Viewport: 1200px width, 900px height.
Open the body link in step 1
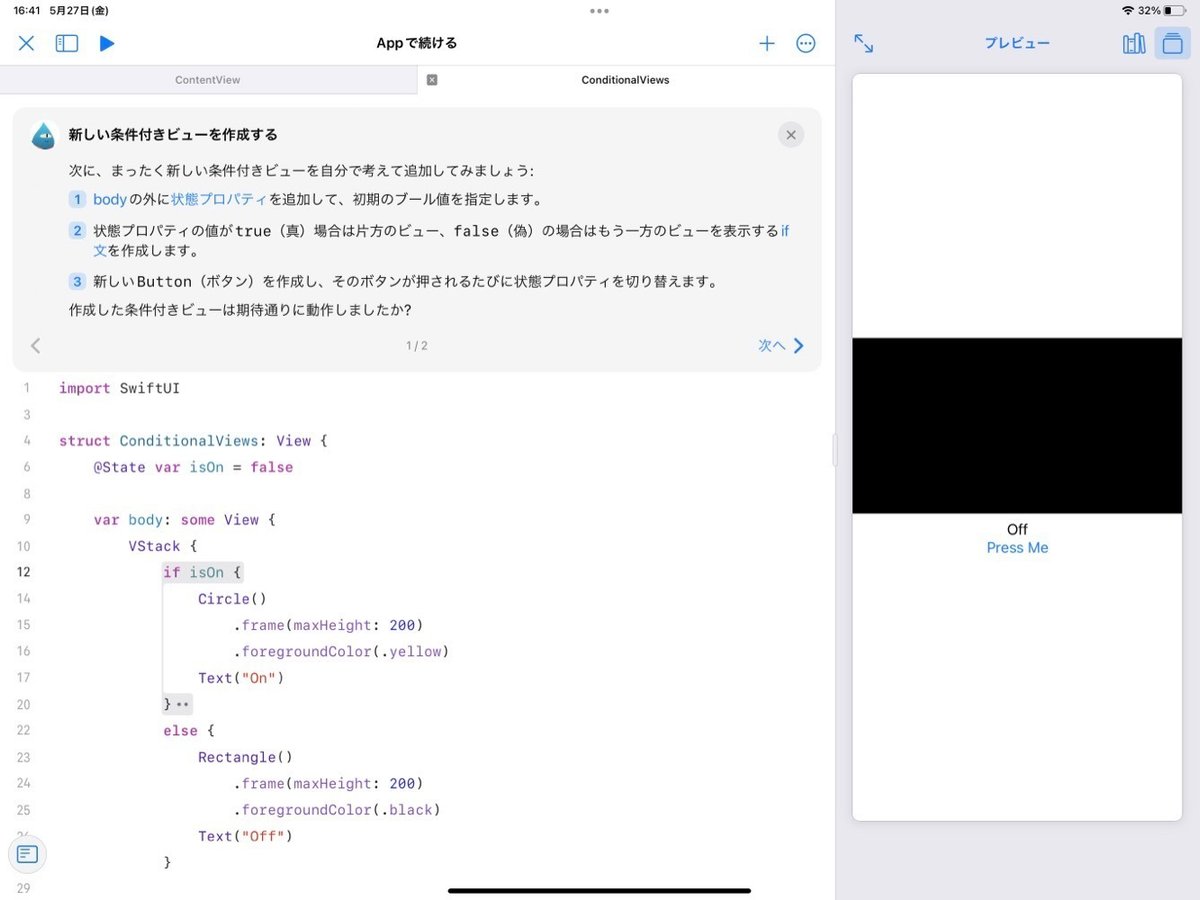[110, 199]
